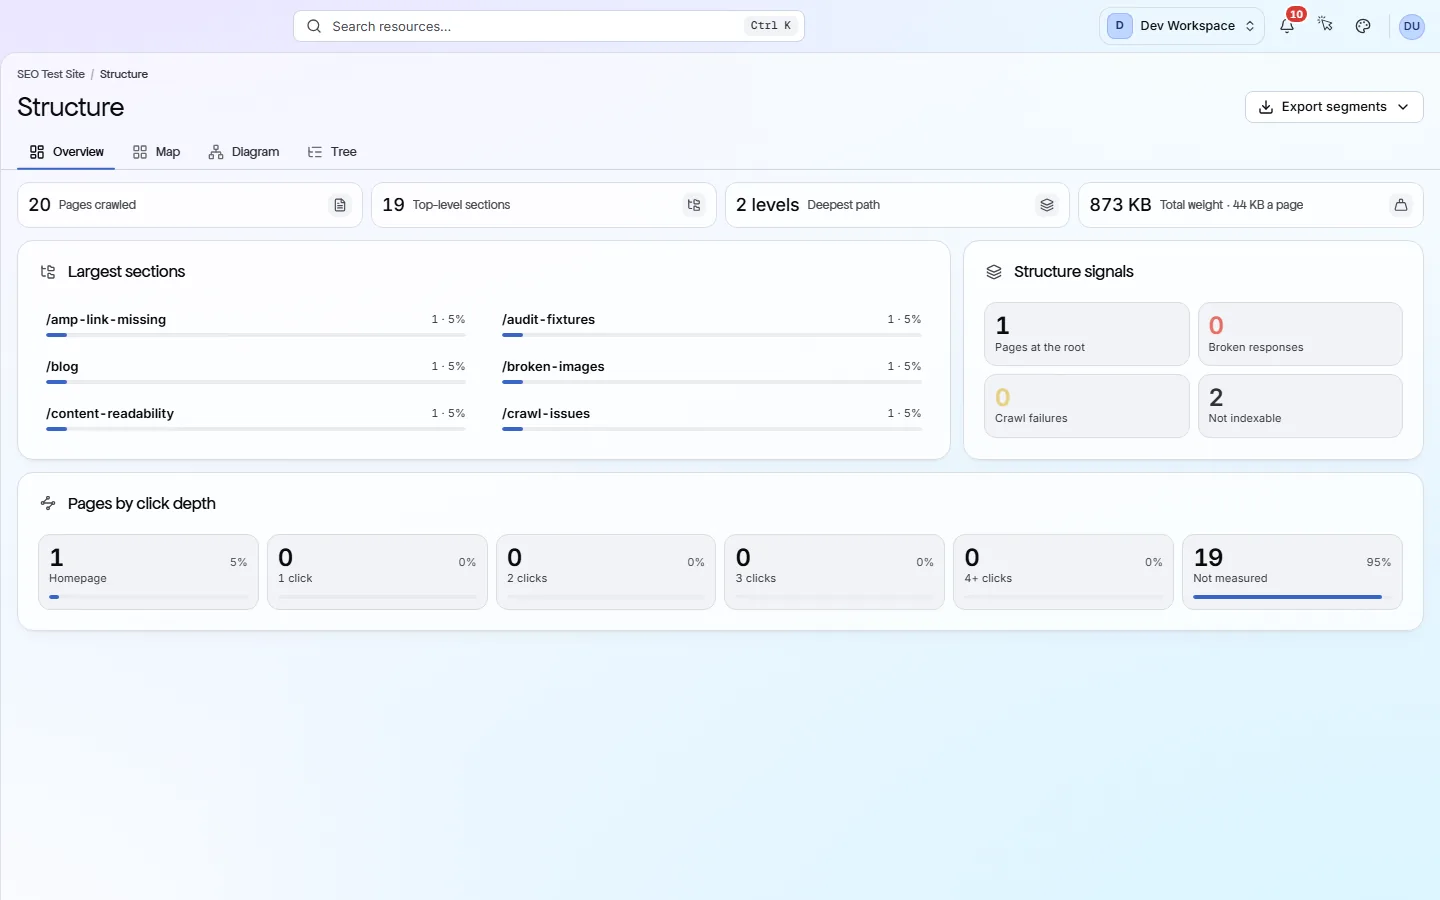Viewport: 1440px width, 900px height.
Task: Select the Broken responses card
Action: 1300,334
